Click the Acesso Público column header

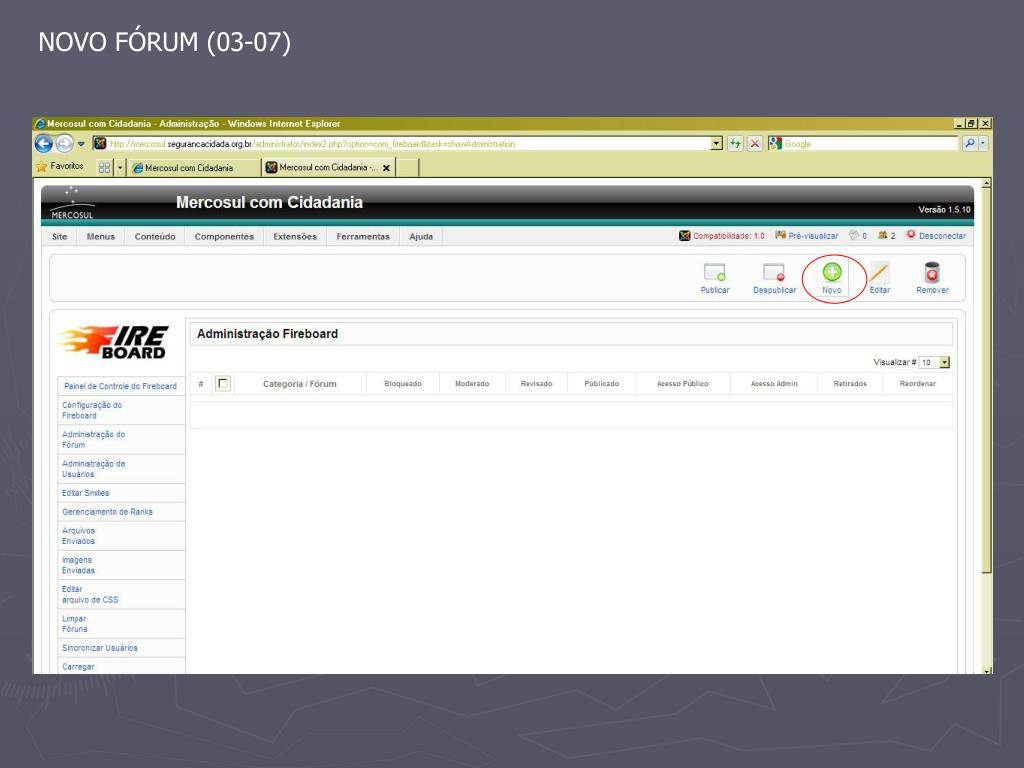pyautogui.click(x=682, y=384)
